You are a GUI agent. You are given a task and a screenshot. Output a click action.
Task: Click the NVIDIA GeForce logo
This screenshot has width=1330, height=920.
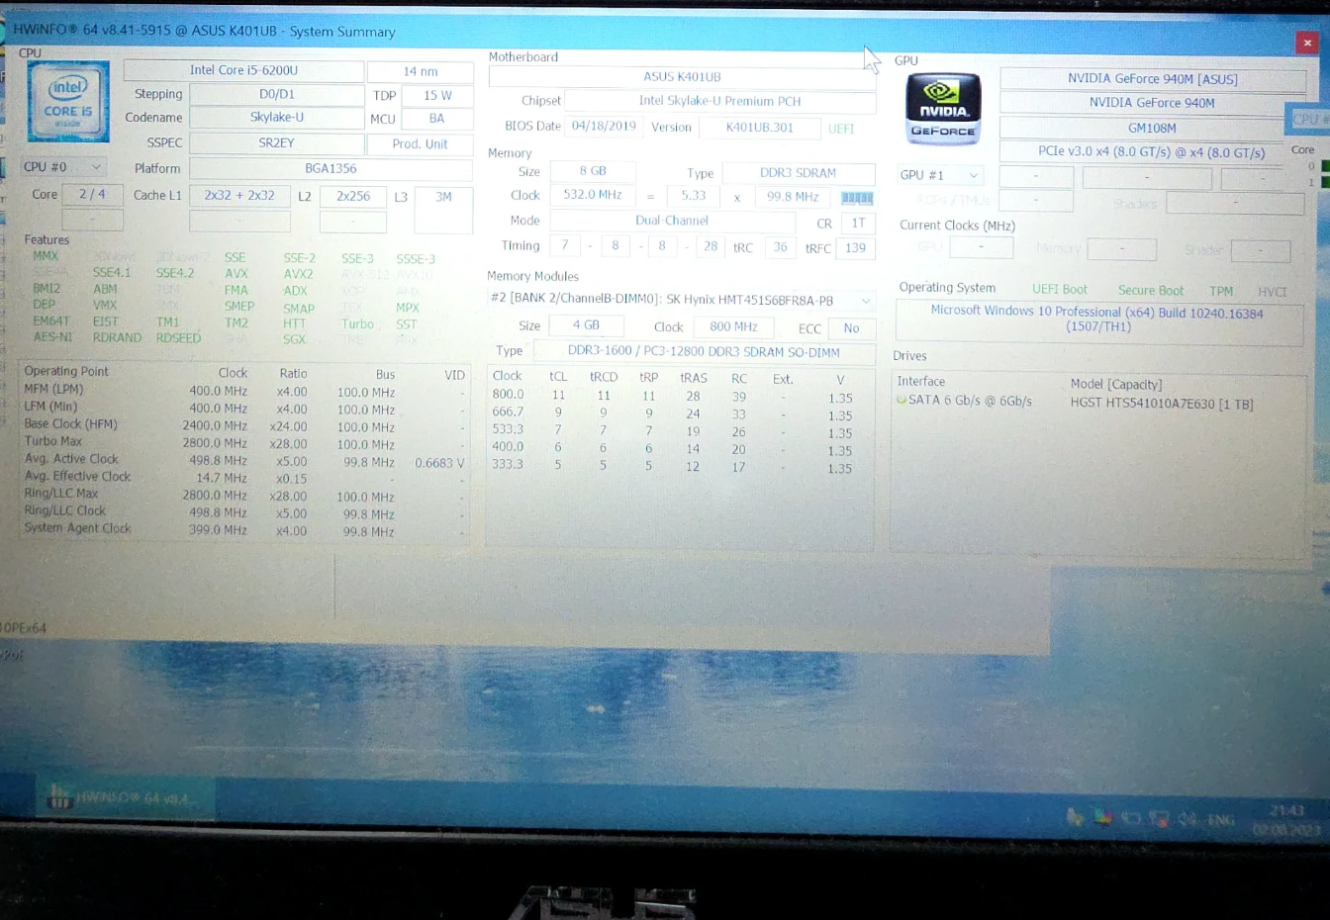tap(942, 109)
